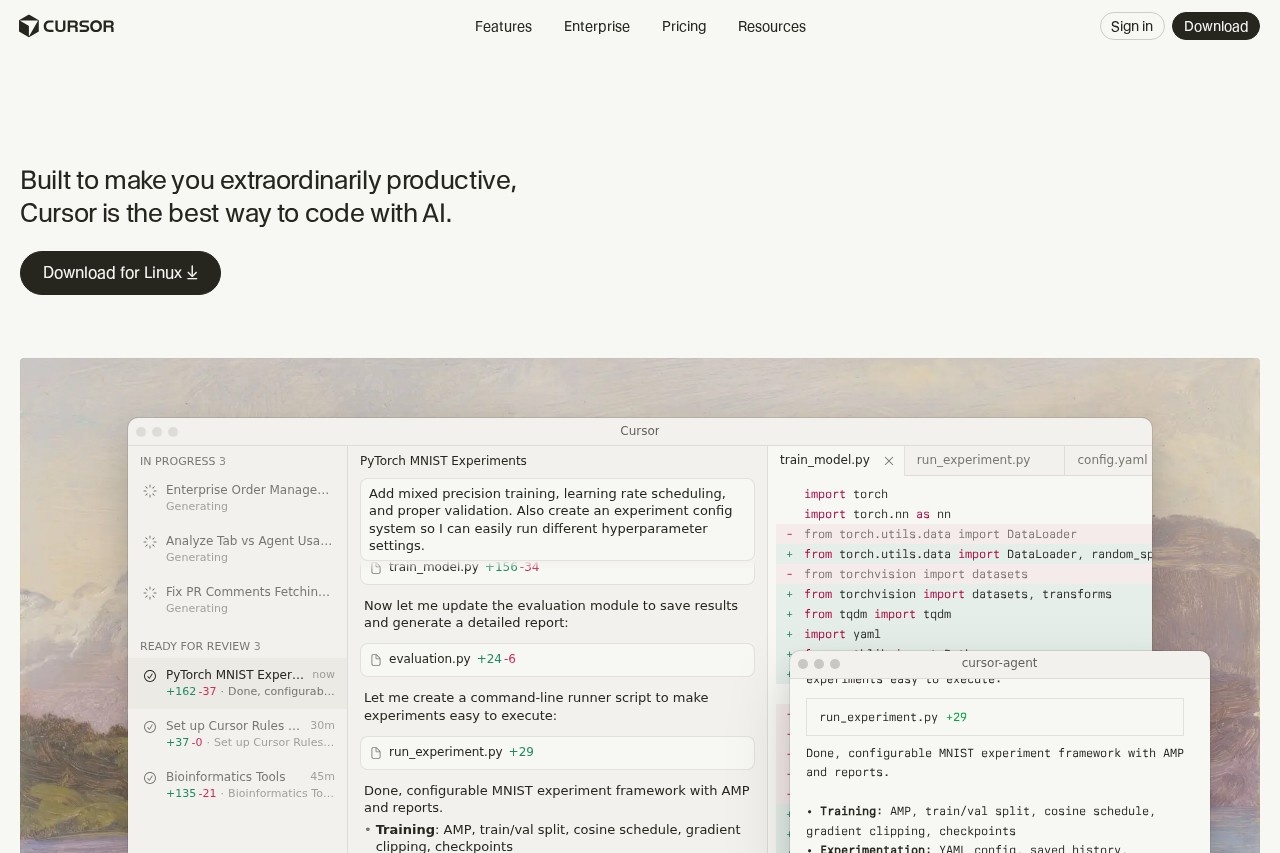Image resolution: width=1280 pixels, height=853 pixels.
Task: Click spinner icon beside Fix PR Comments Fetching
Action: (150, 593)
